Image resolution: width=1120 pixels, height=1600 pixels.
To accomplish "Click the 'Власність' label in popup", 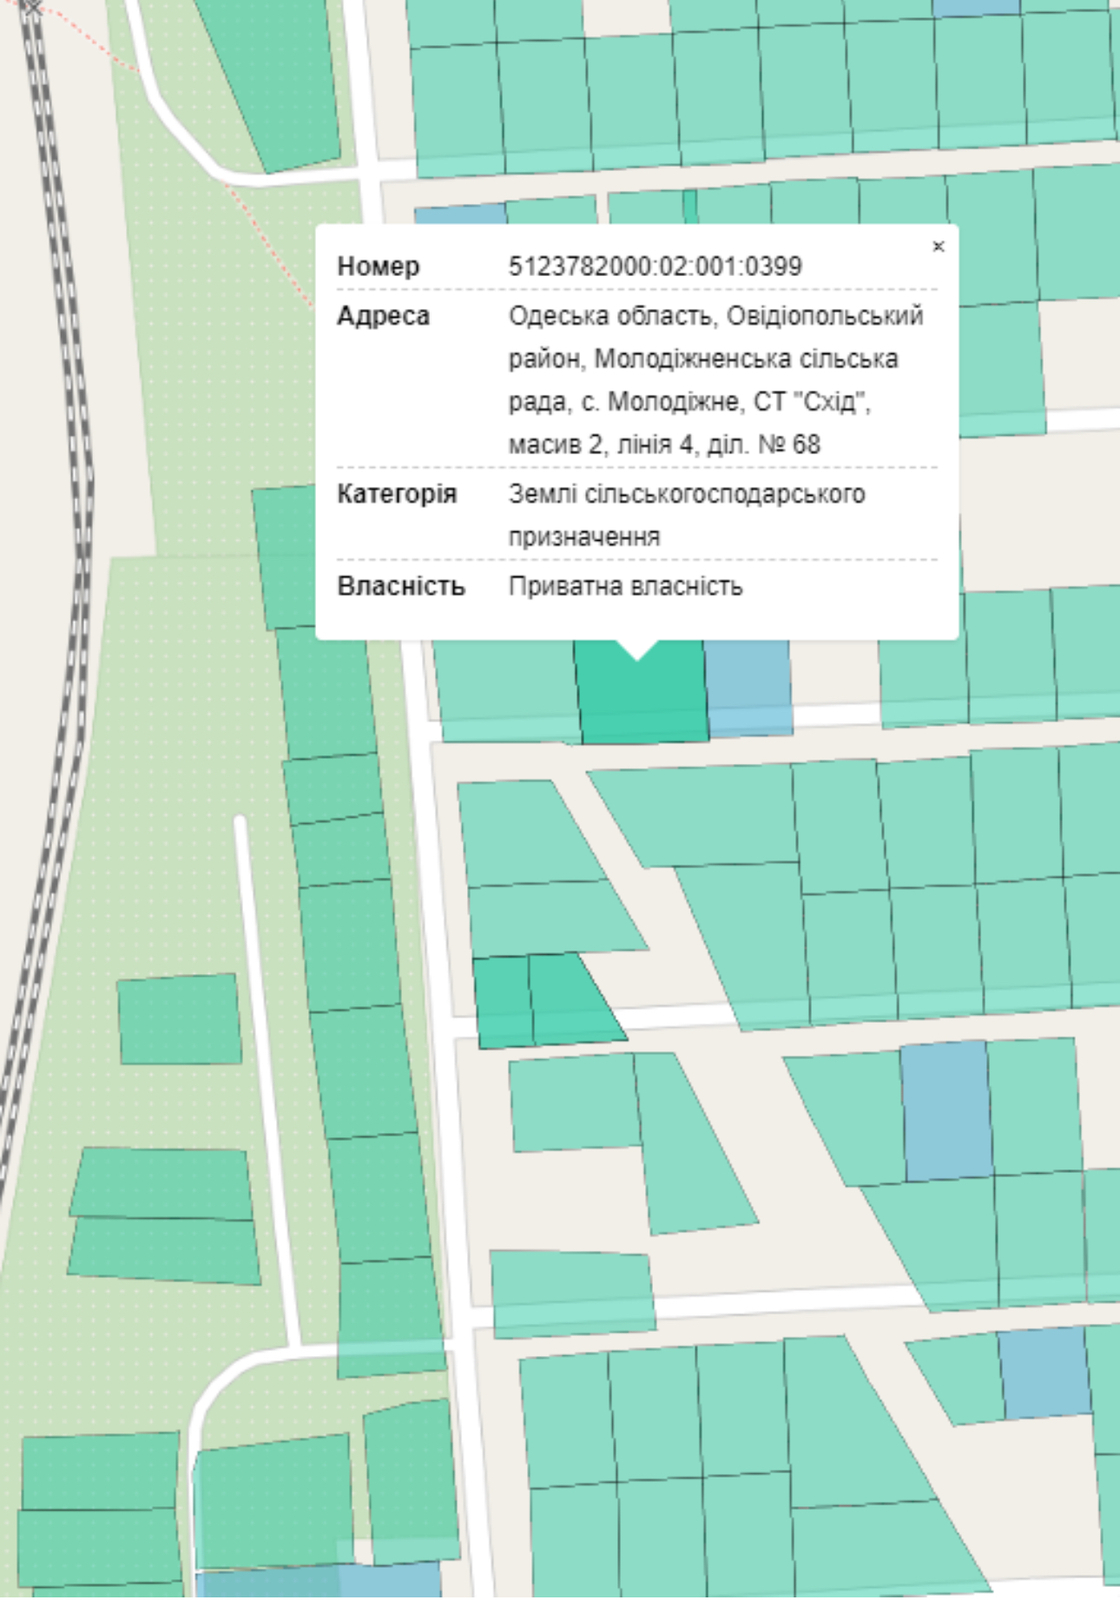I will pos(400,586).
